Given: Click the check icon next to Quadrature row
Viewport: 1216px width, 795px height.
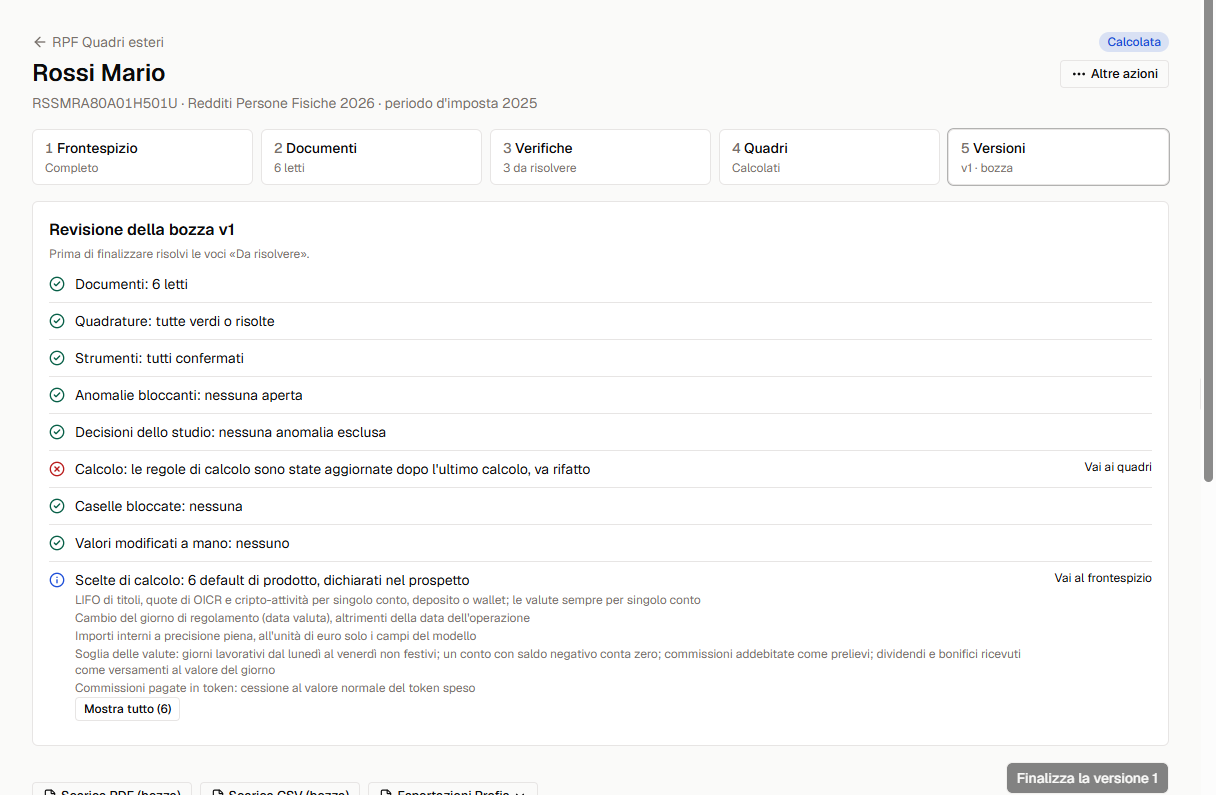Looking at the screenshot, I should click(x=57, y=321).
